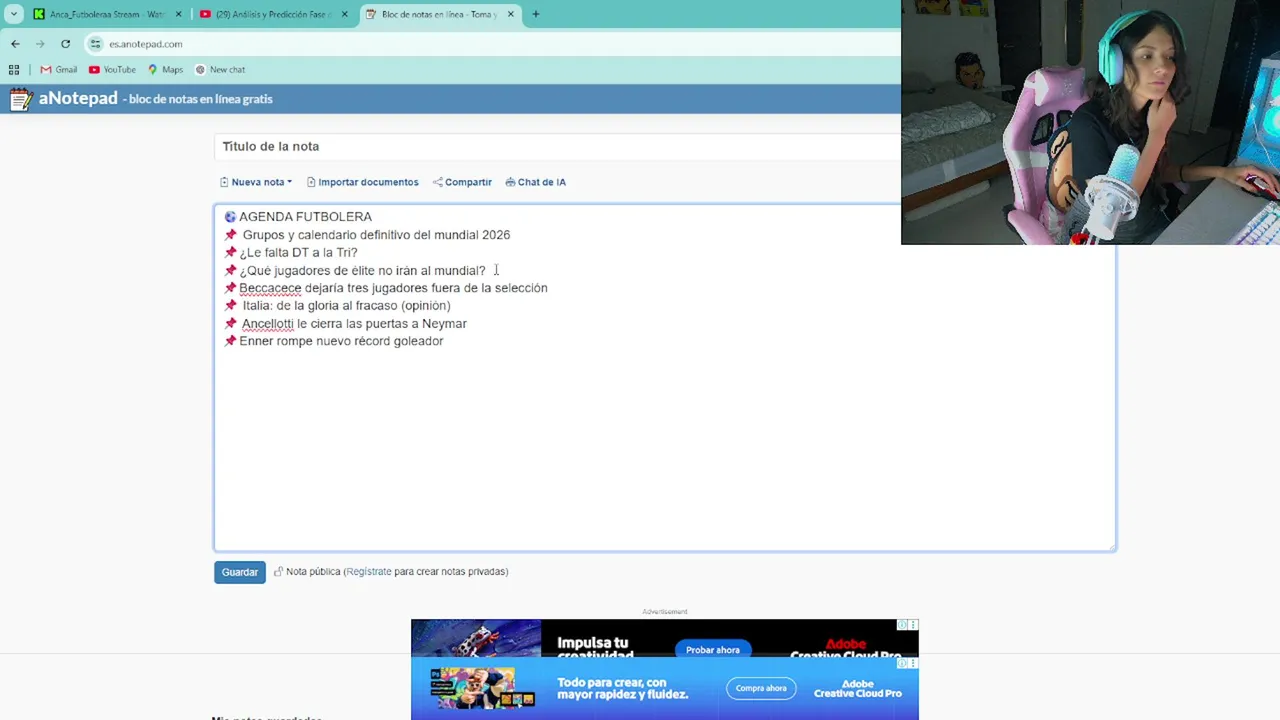Open the Regístrate link
The width and height of the screenshot is (1280, 720).
coord(369,572)
